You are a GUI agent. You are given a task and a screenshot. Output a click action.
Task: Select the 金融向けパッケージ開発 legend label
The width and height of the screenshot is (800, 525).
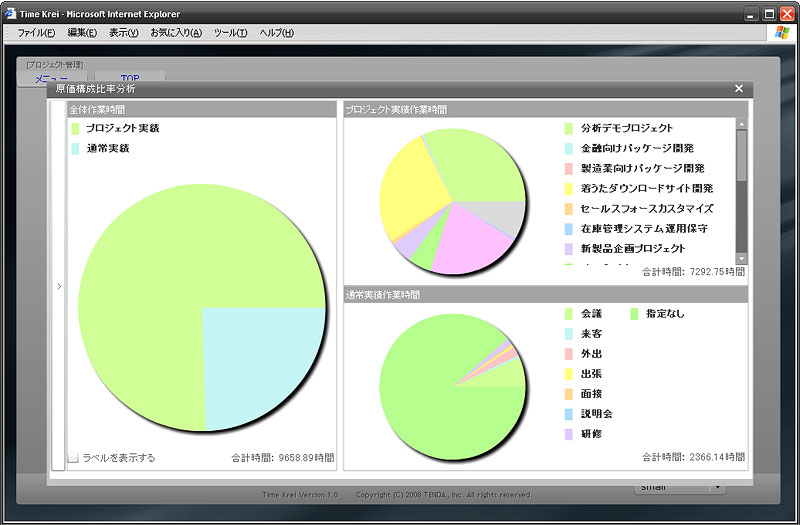pyautogui.click(x=637, y=148)
